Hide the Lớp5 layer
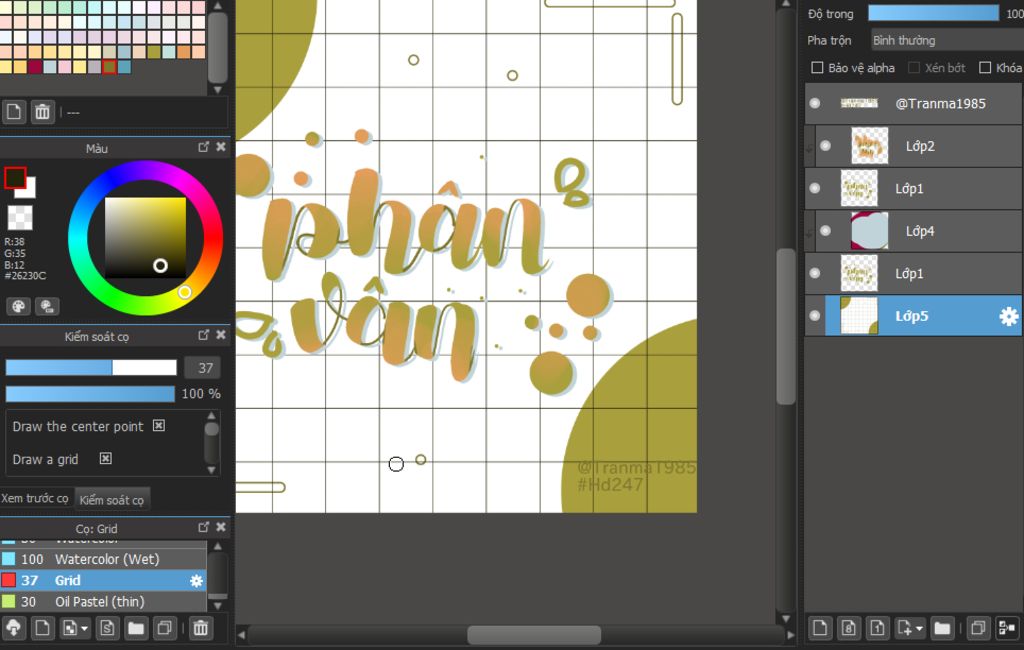 coord(814,316)
